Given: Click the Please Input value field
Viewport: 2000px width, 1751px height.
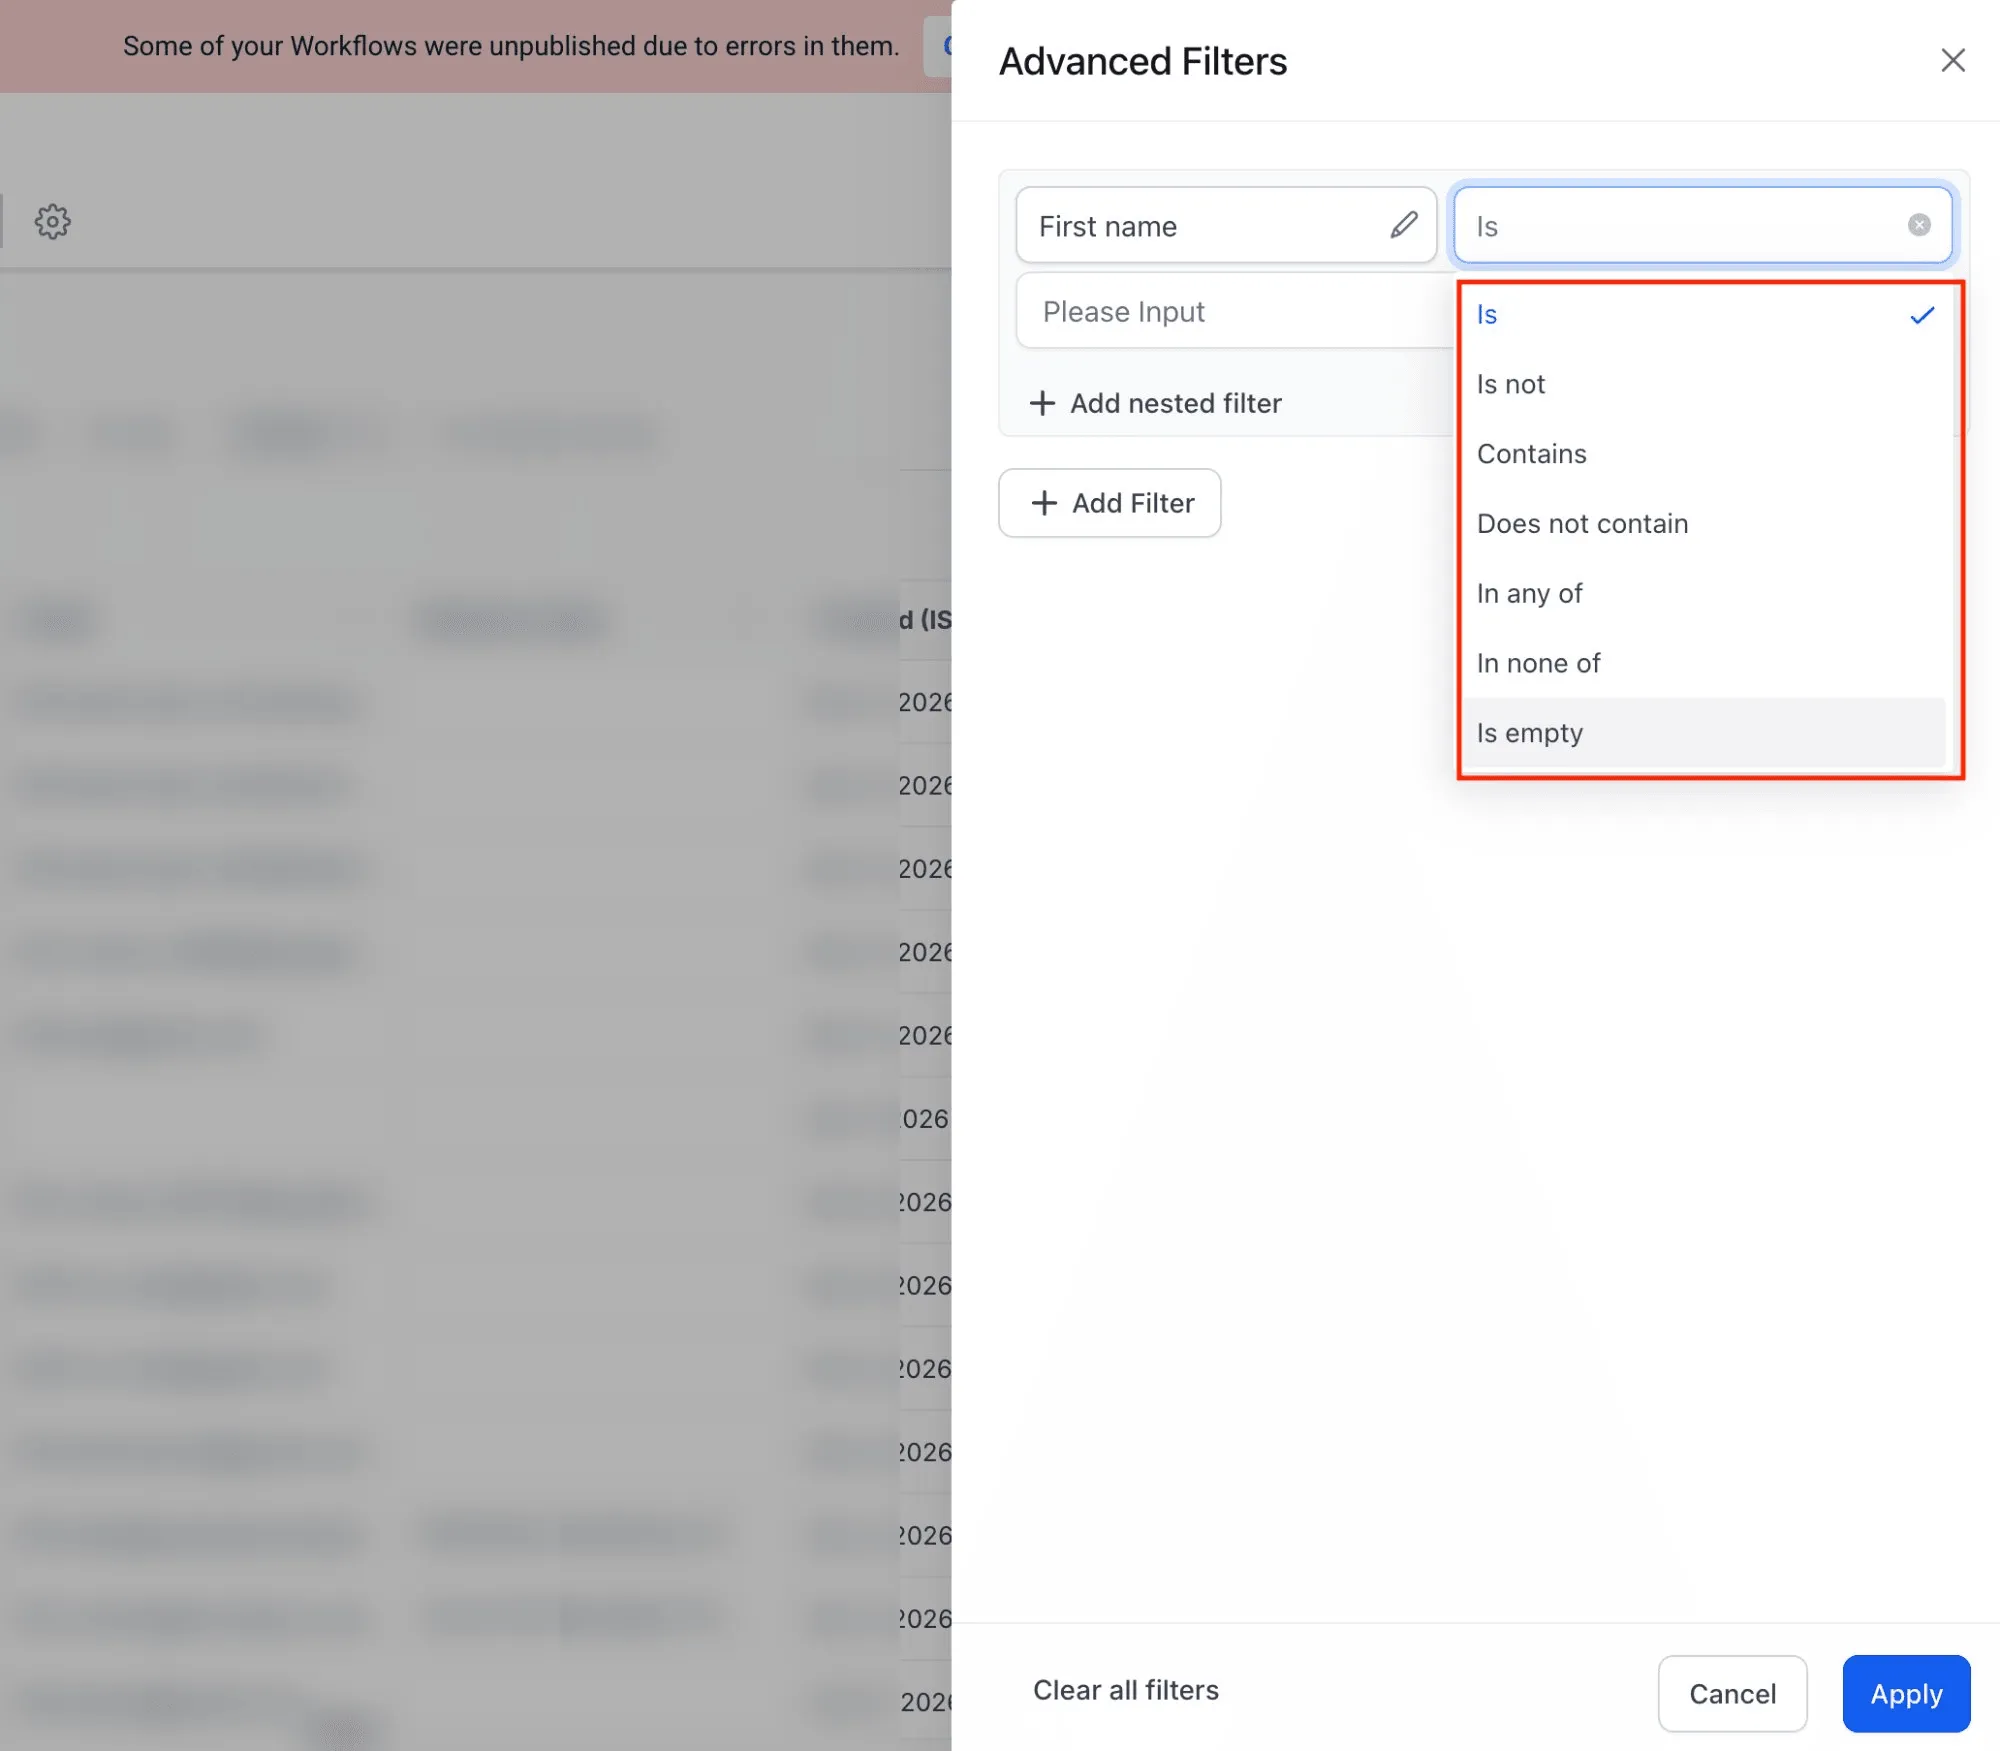Looking at the screenshot, I should click(x=1236, y=311).
